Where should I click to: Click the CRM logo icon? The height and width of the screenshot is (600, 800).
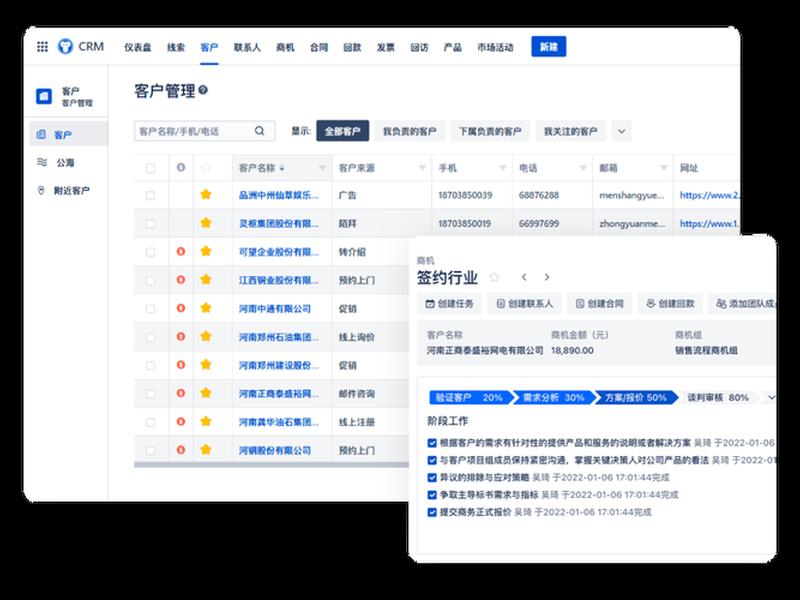pos(65,46)
